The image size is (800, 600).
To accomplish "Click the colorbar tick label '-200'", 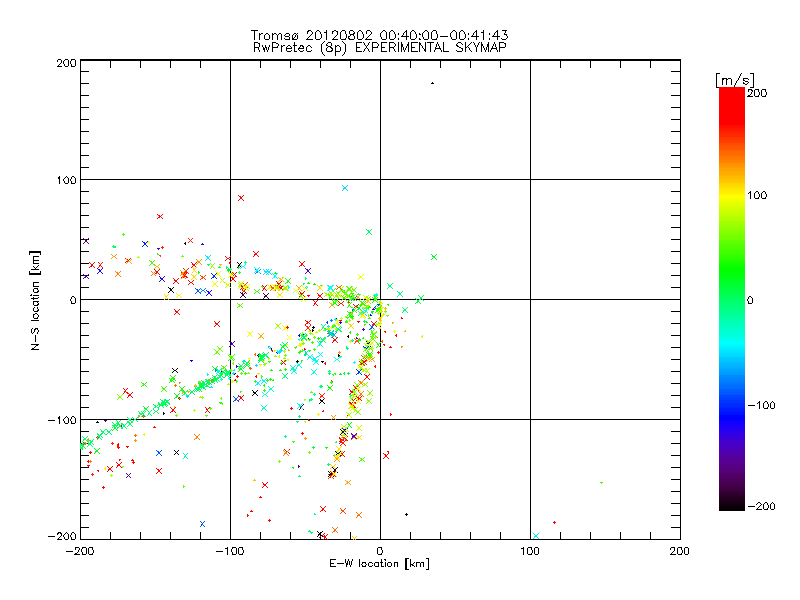I will click(x=762, y=506).
